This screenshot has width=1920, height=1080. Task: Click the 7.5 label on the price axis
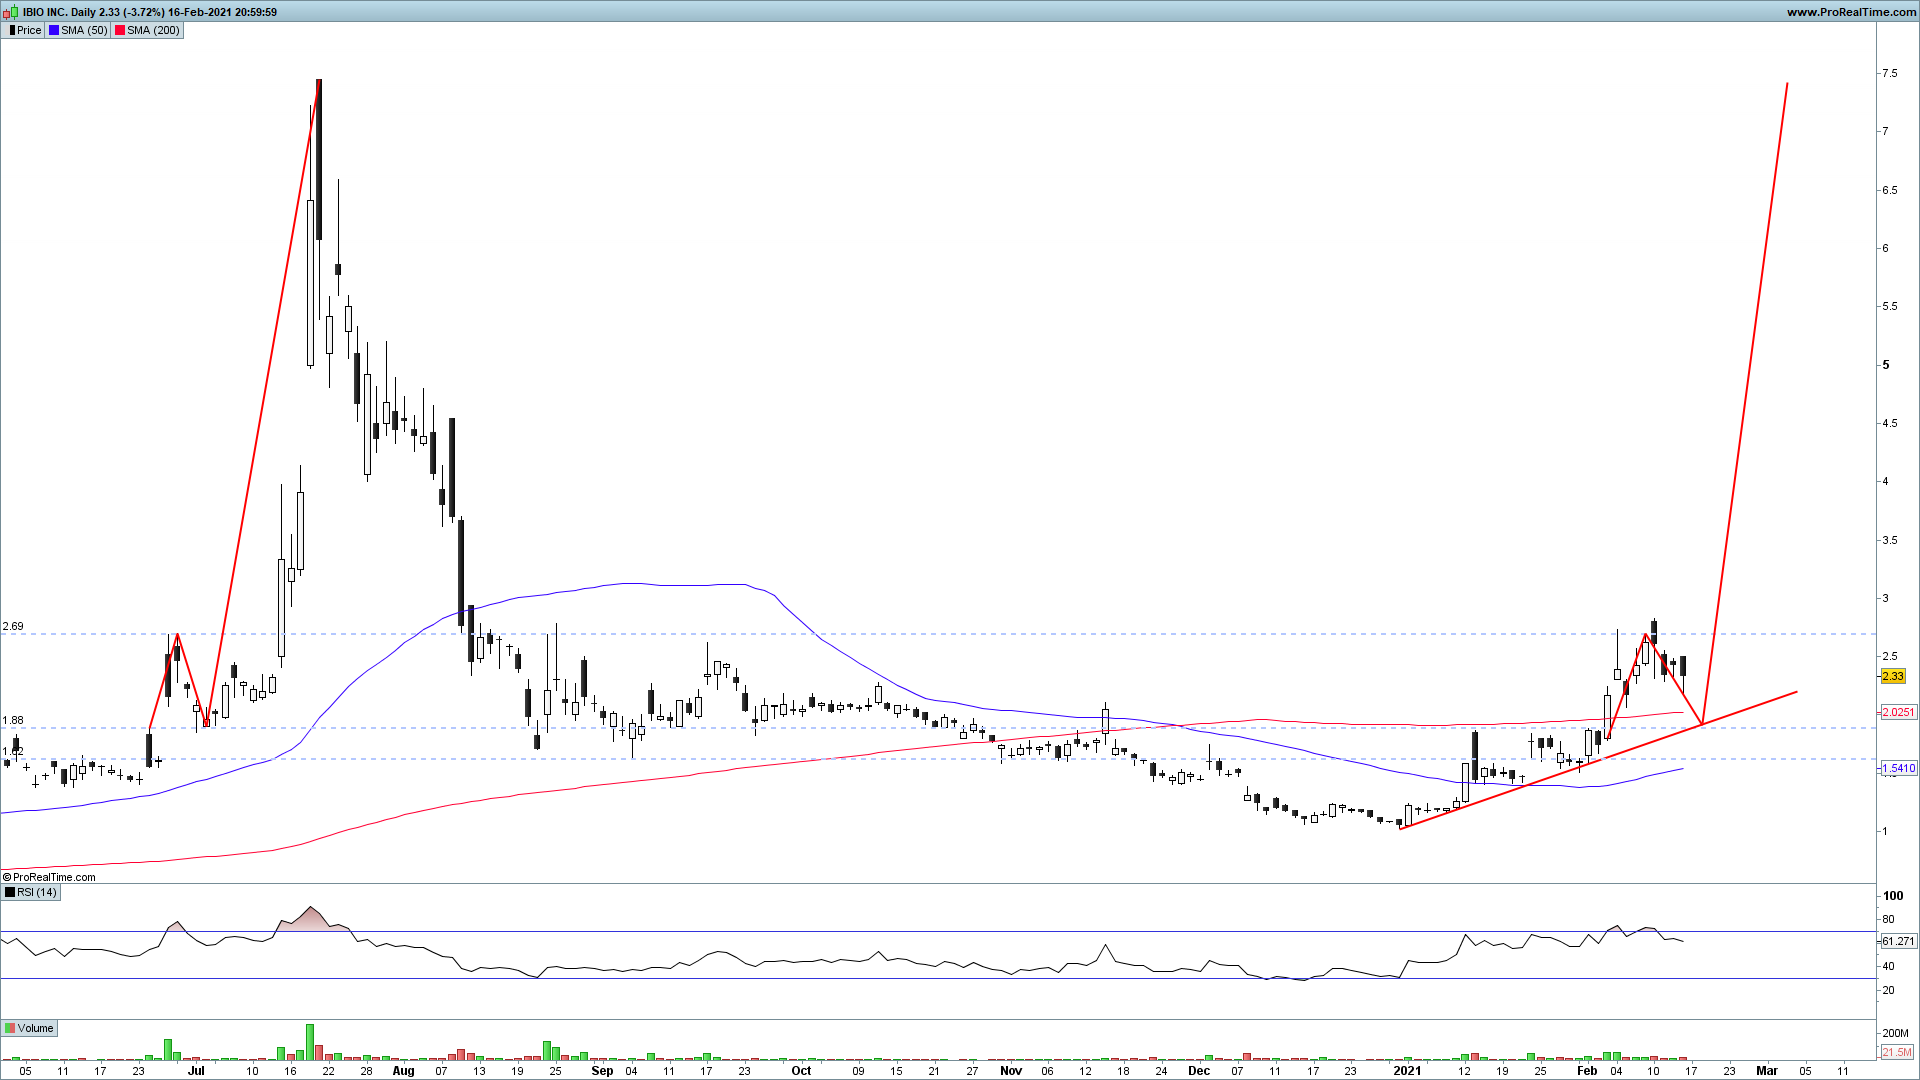pos(1889,74)
